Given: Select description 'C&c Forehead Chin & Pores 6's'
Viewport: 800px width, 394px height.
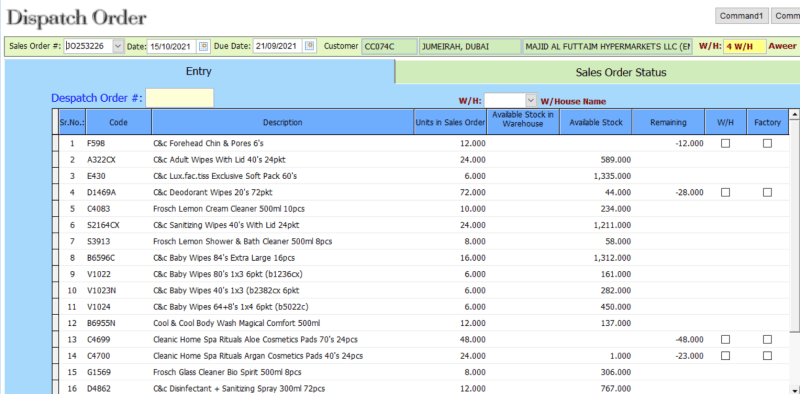Looking at the screenshot, I should 208,143.
